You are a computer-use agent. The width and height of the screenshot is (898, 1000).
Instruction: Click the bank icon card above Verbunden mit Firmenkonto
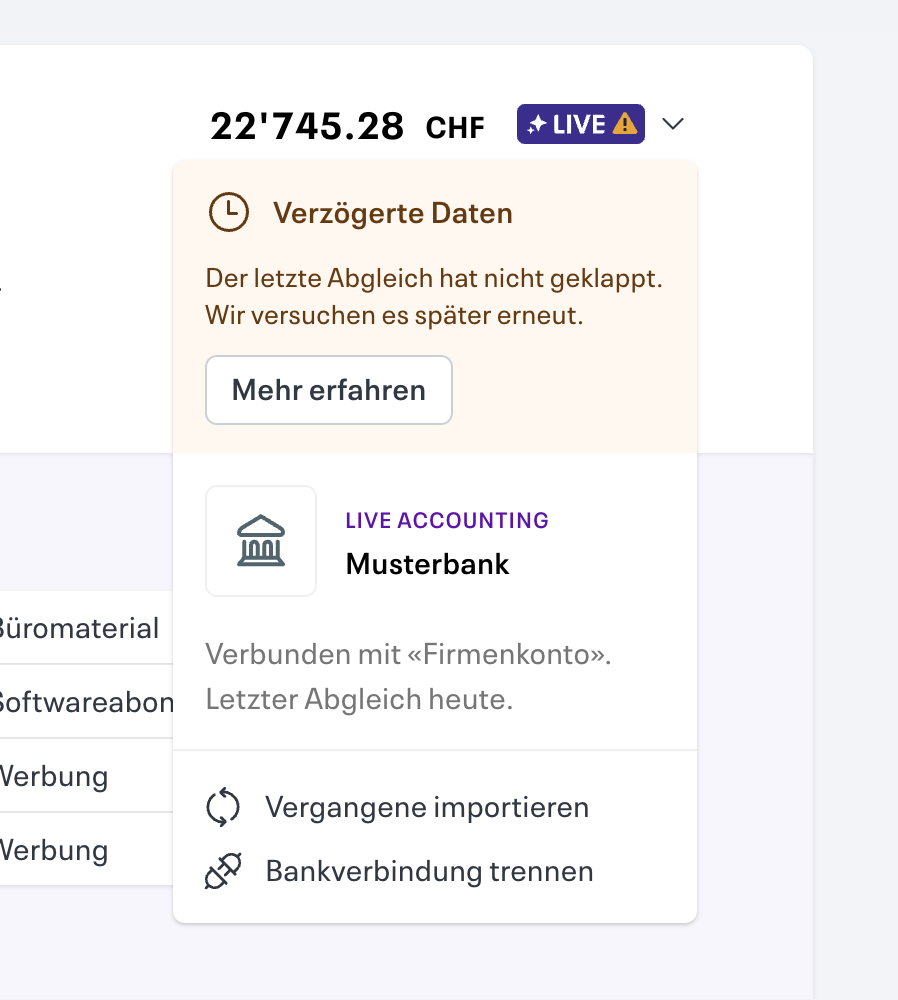(260, 540)
